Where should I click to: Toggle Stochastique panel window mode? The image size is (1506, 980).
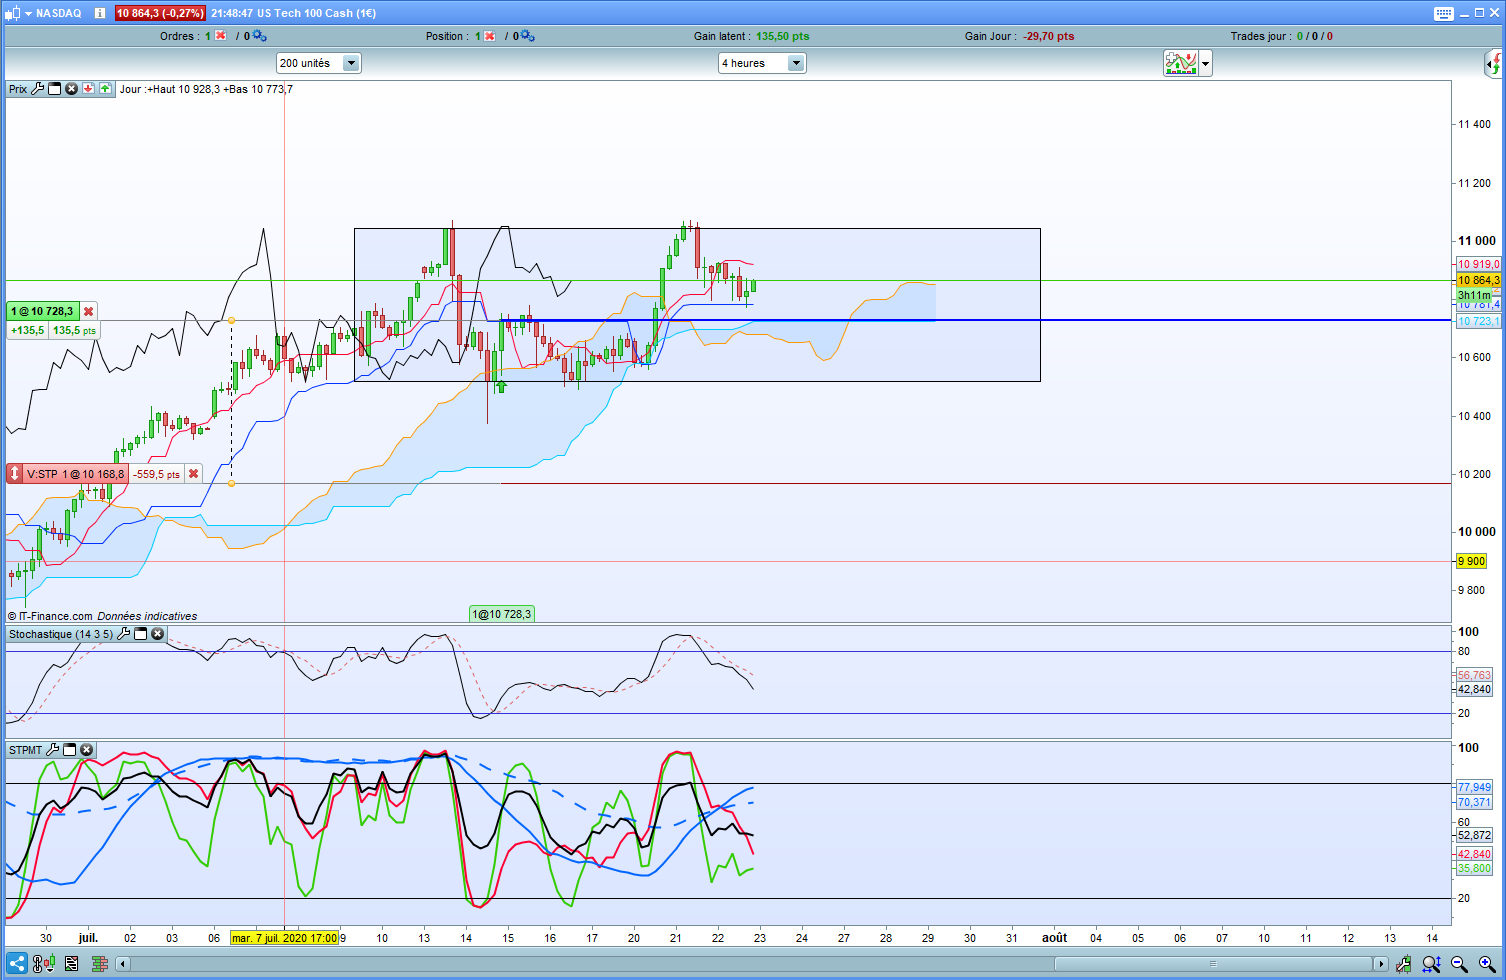pos(141,634)
